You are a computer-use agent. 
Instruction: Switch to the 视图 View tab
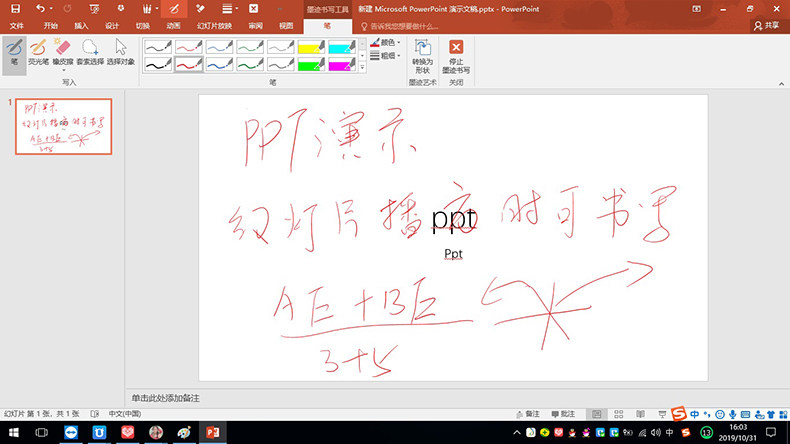[286, 26]
